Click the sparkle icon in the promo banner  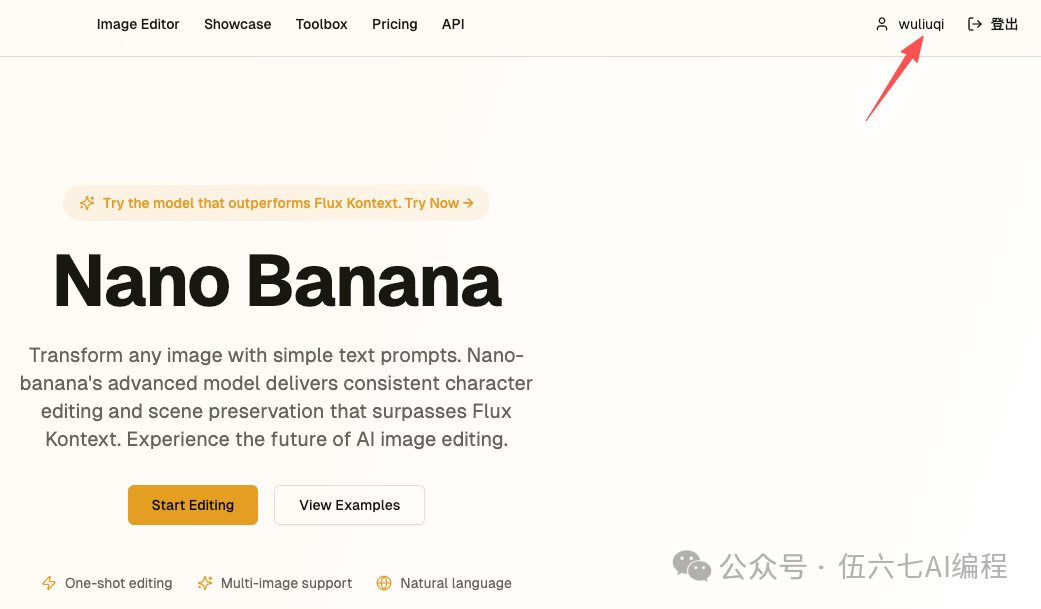(87, 203)
